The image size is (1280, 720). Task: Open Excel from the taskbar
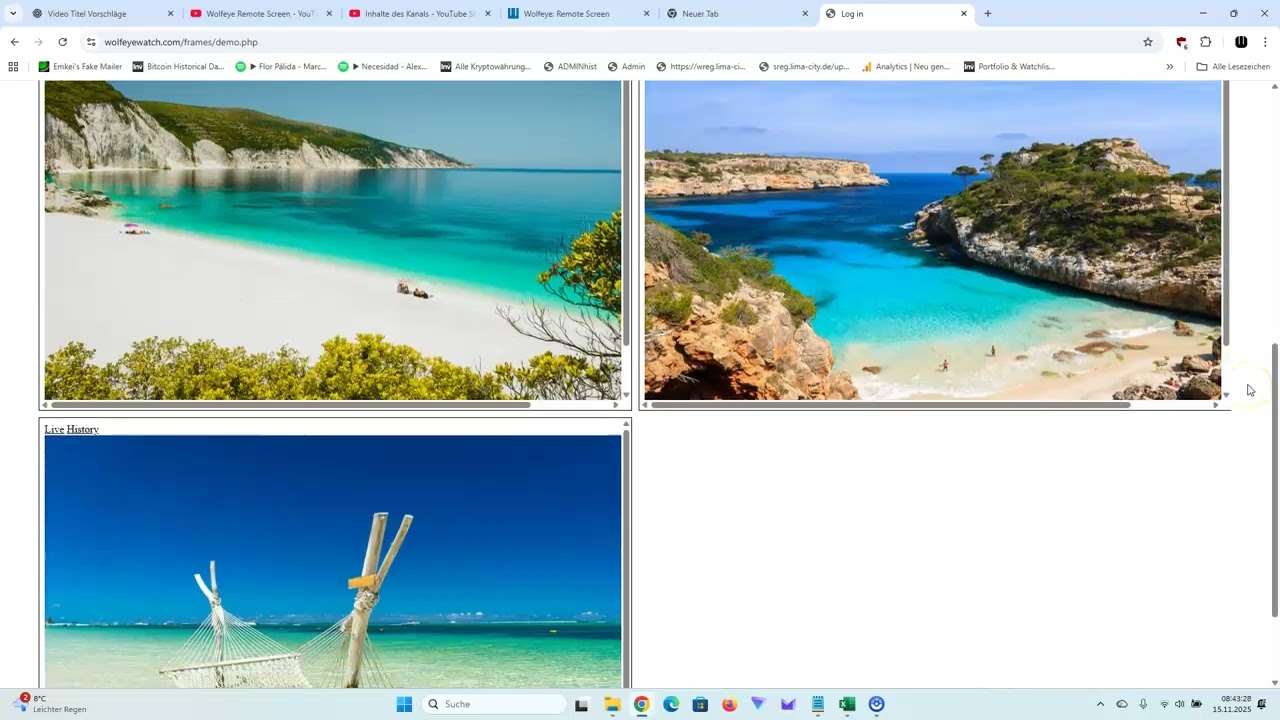pos(847,704)
